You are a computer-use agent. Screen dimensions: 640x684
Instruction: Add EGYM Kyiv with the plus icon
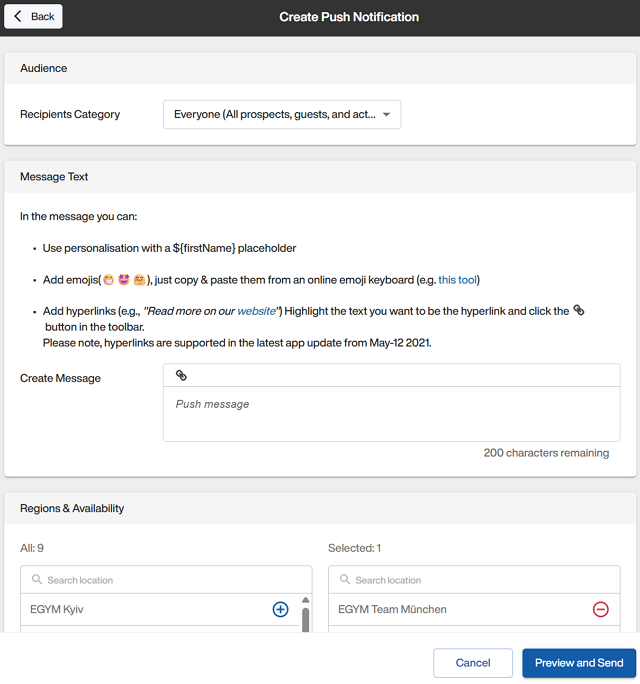[280, 609]
